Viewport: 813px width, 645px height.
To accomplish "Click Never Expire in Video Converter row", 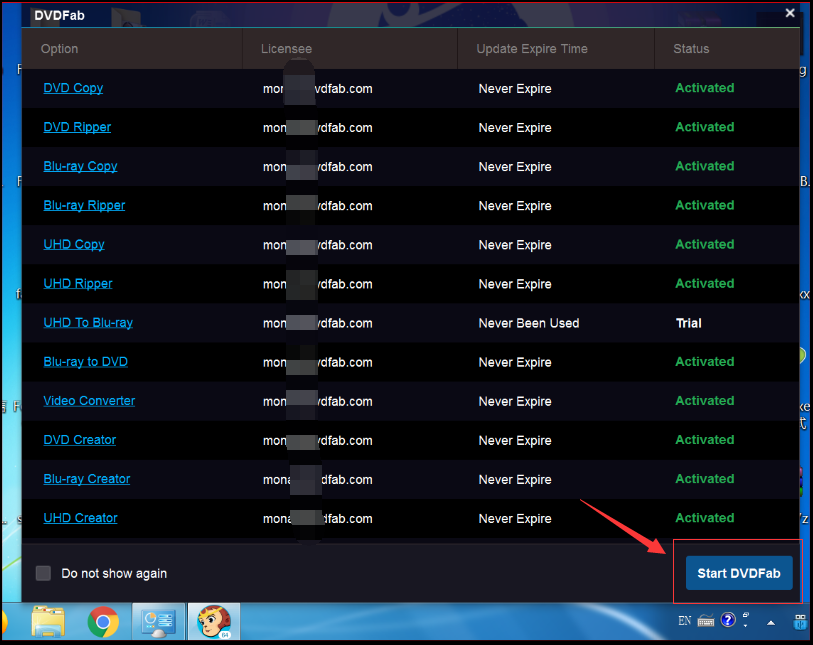I will tap(515, 401).
